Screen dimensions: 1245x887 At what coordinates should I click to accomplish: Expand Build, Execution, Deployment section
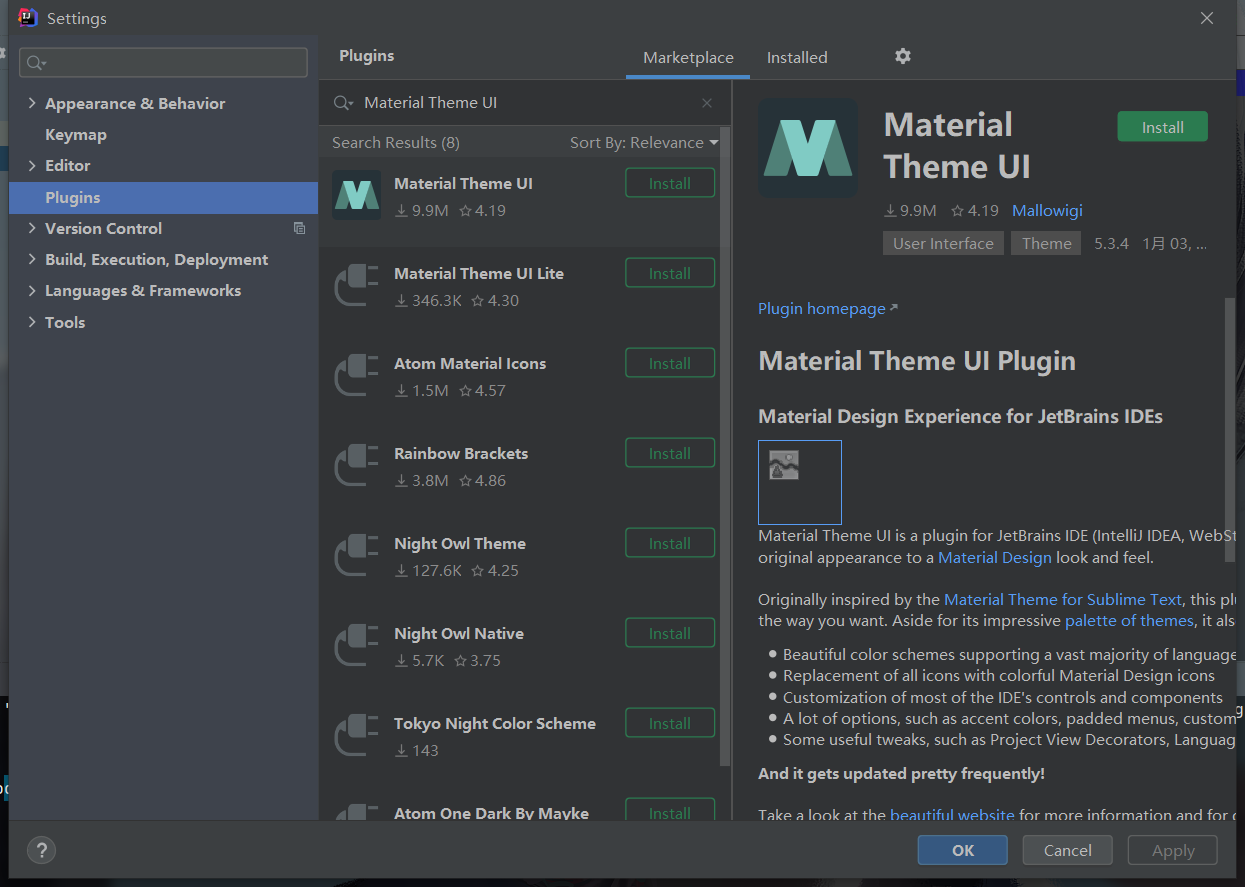click(33, 259)
